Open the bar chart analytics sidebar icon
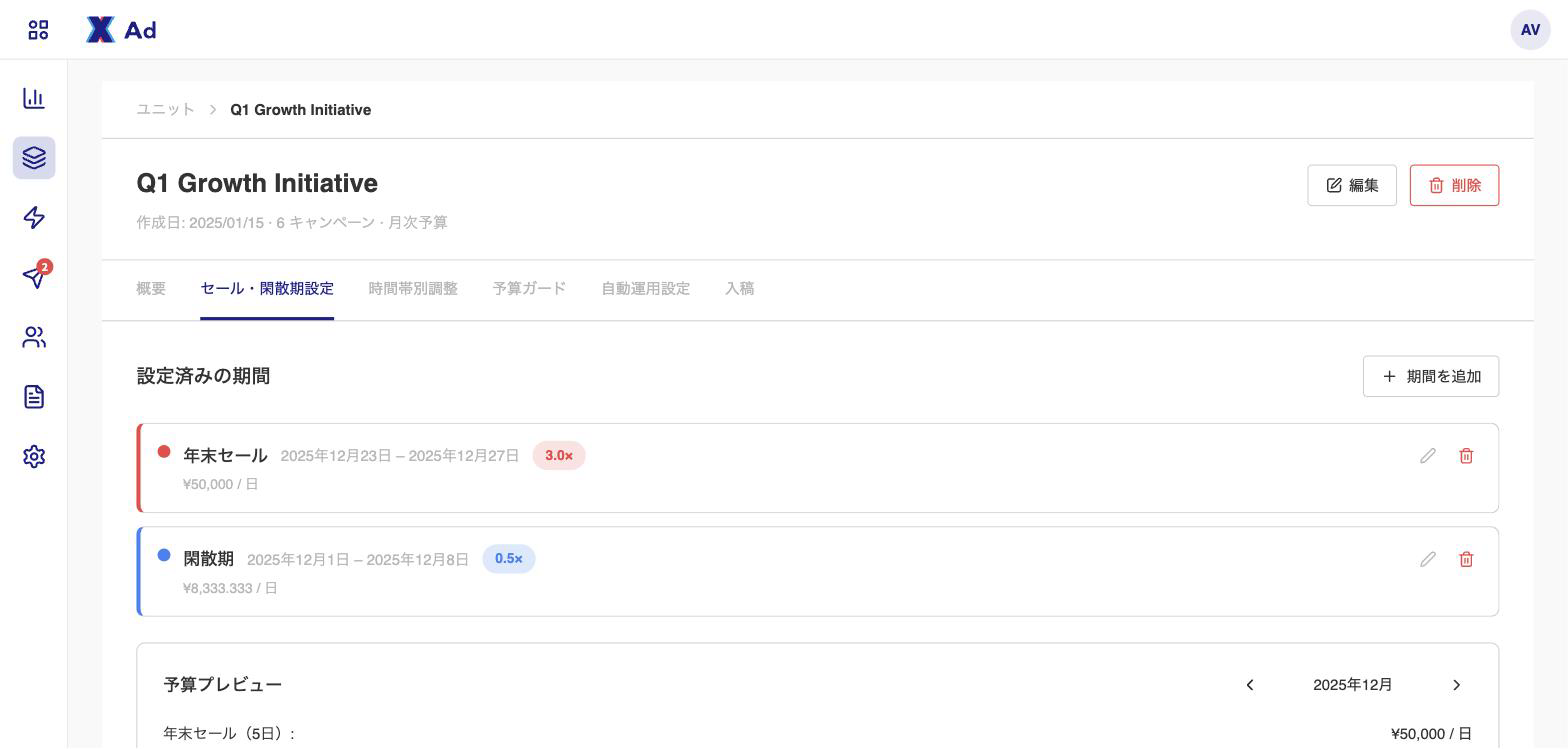The width and height of the screenshot is (1568, 749). click(34, 98)
